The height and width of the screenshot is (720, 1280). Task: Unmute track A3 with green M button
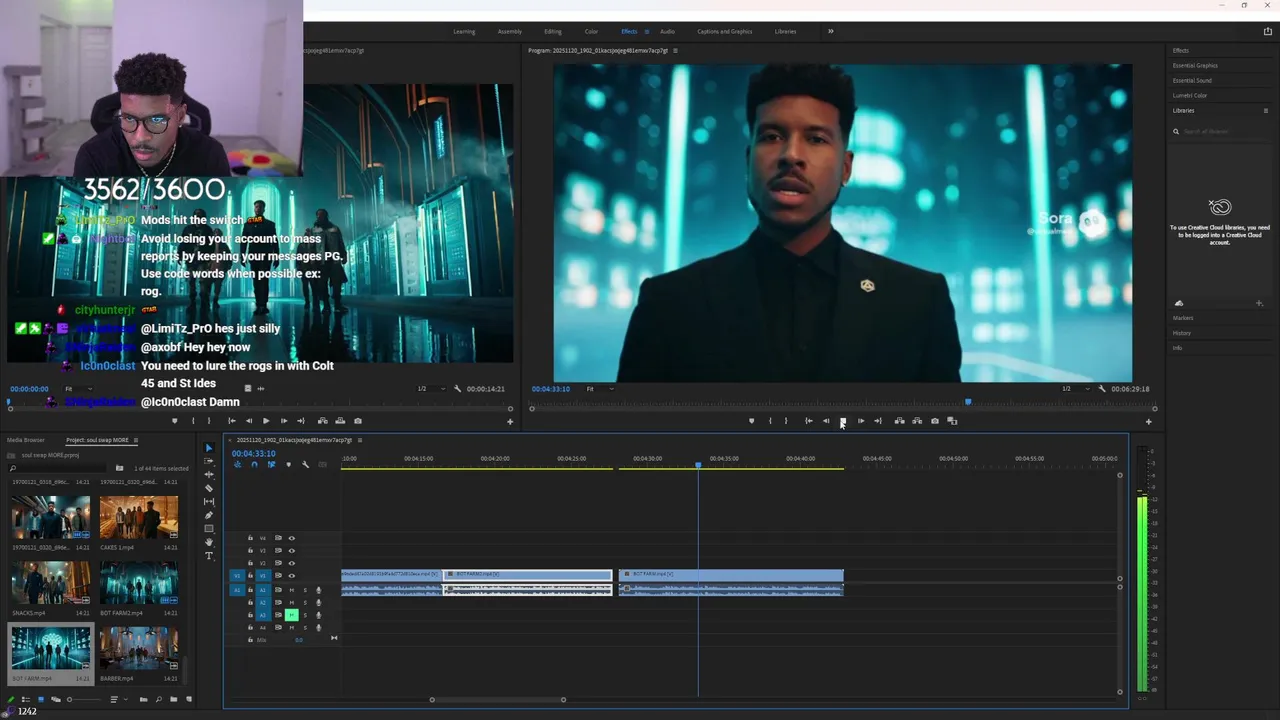coord(292,615)
